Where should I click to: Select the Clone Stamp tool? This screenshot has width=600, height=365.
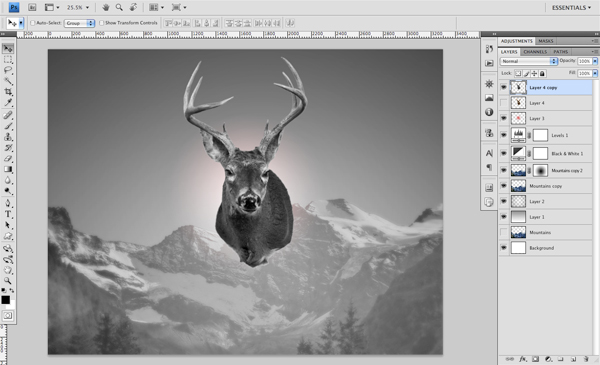tap(8, 137)
